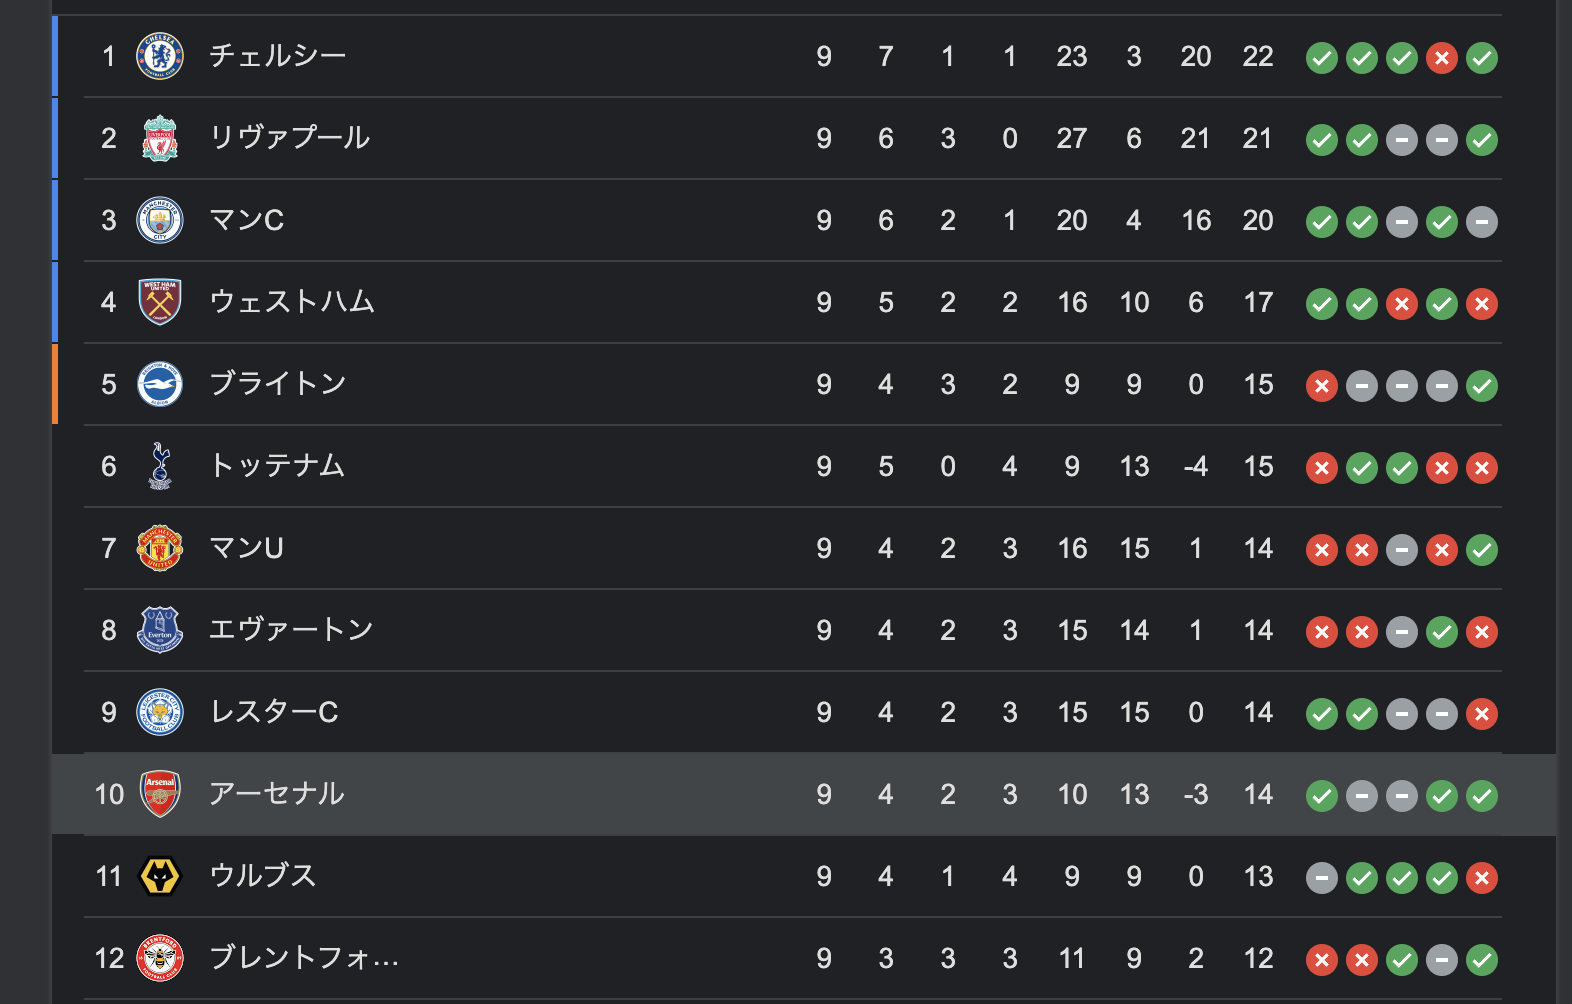The image size is (1572, 1004).
Task: Click the West Ham crest
Action: (160, 302)
